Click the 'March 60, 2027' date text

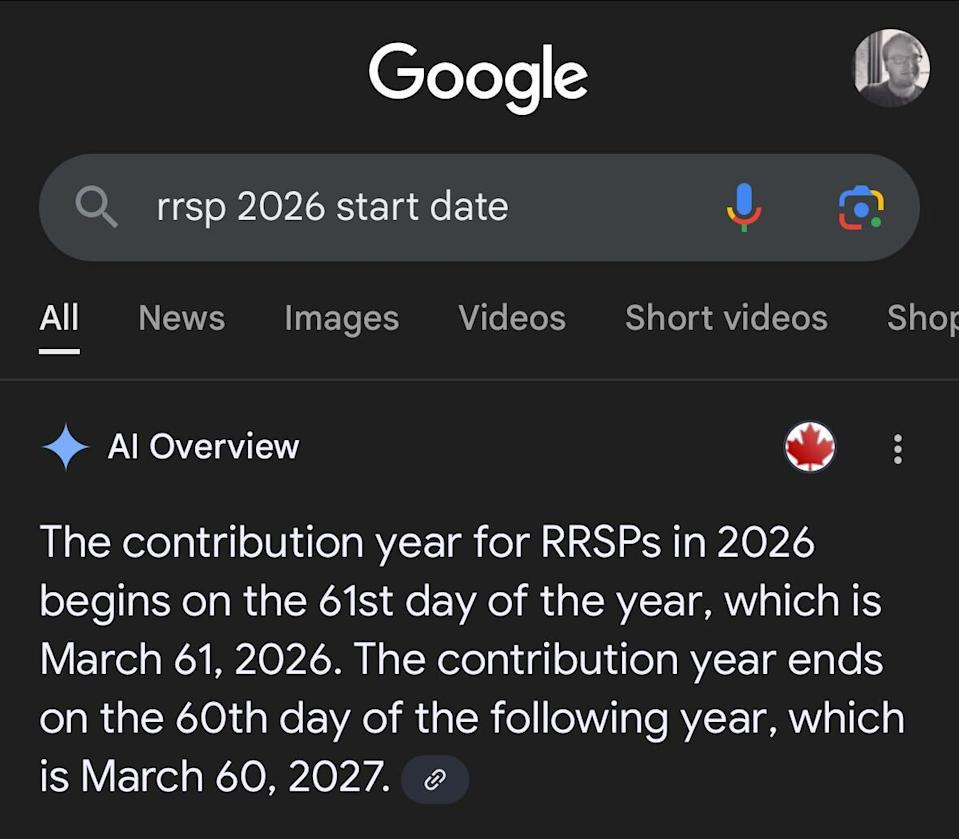(234, 777)
